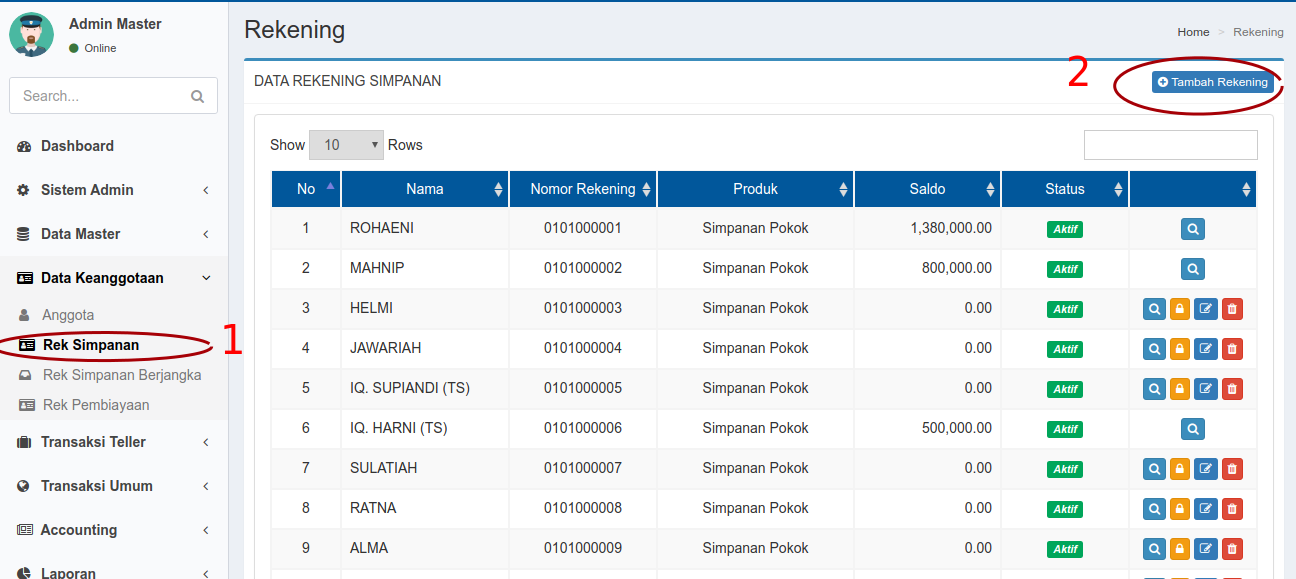1296x579 pixels.
Task: Click the Admin Master avatar
Action: pyautogui.click(x=31, y=35)
